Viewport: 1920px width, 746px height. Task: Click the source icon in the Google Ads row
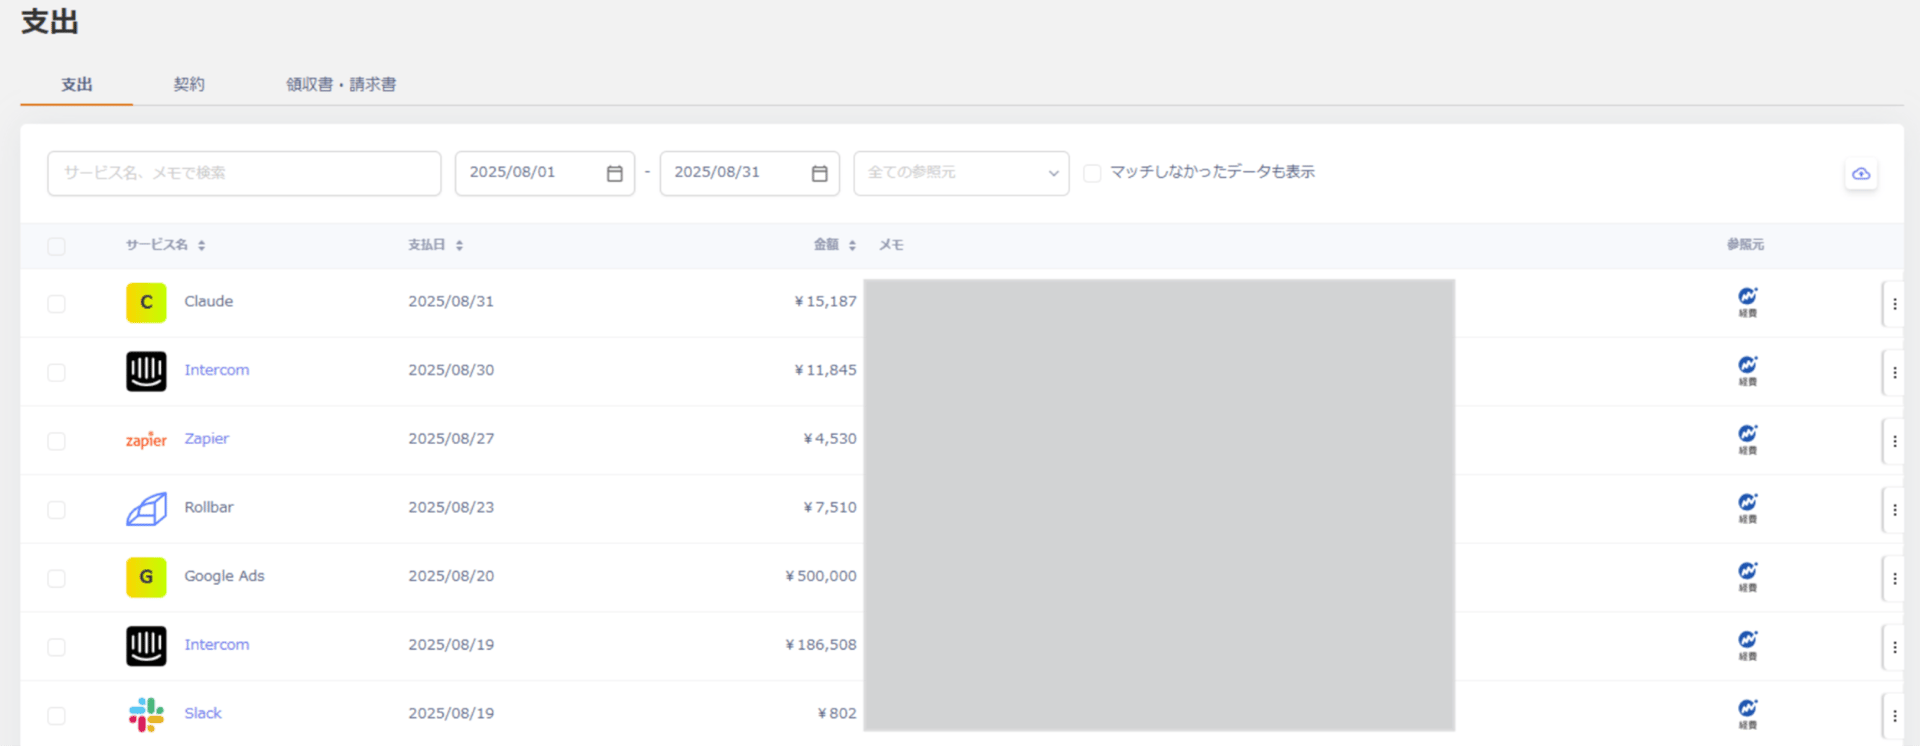(x=1747, y=577)
